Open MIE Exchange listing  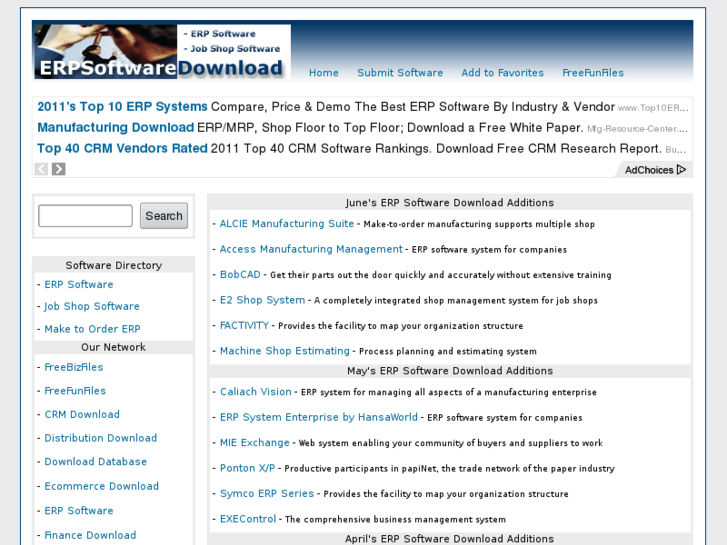255,443
